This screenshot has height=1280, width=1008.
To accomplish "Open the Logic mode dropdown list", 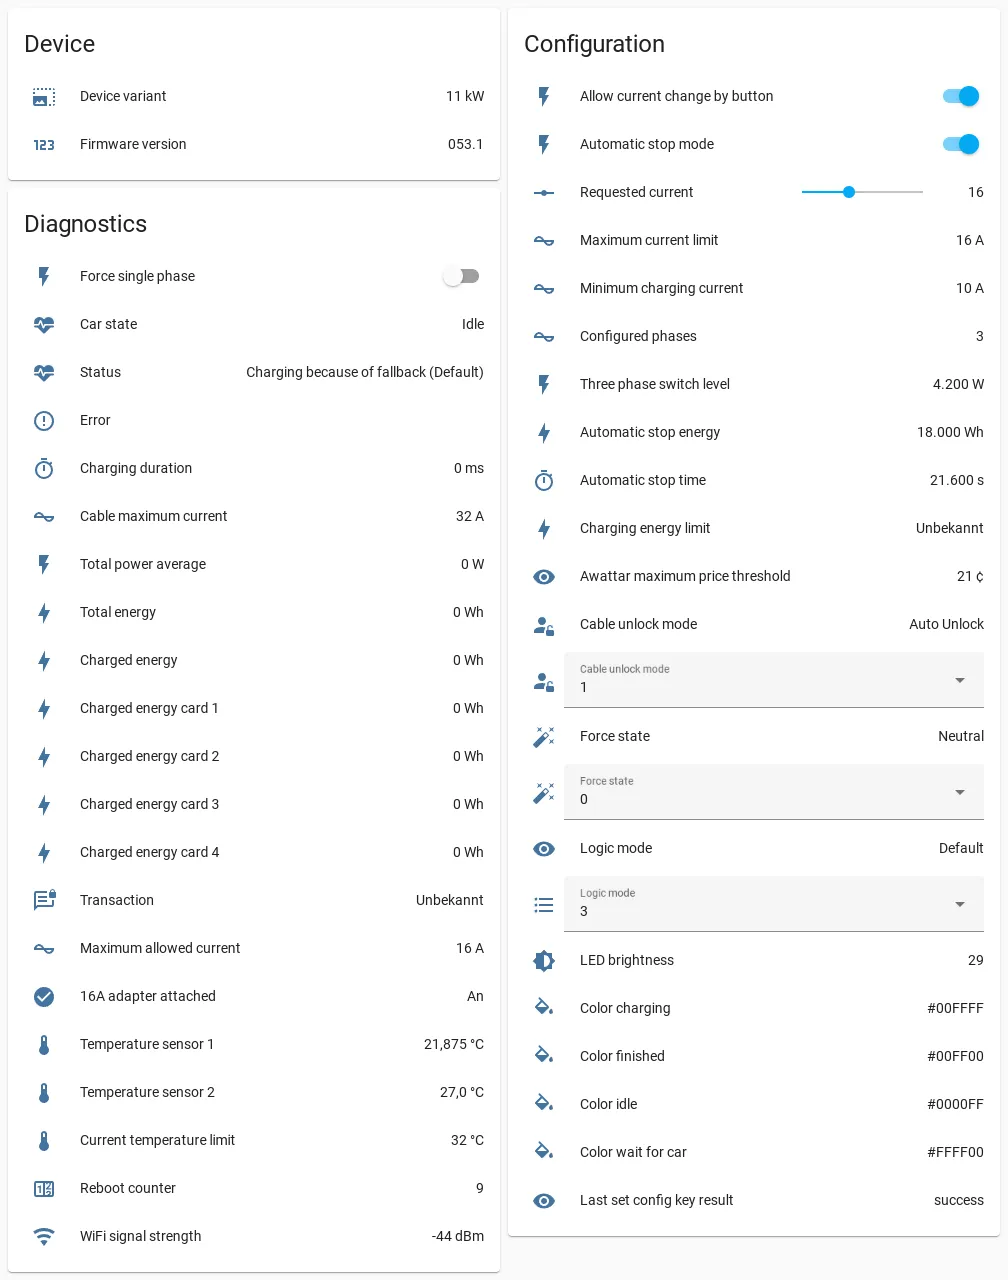I will pyautogui.click(x=774, y=904).
